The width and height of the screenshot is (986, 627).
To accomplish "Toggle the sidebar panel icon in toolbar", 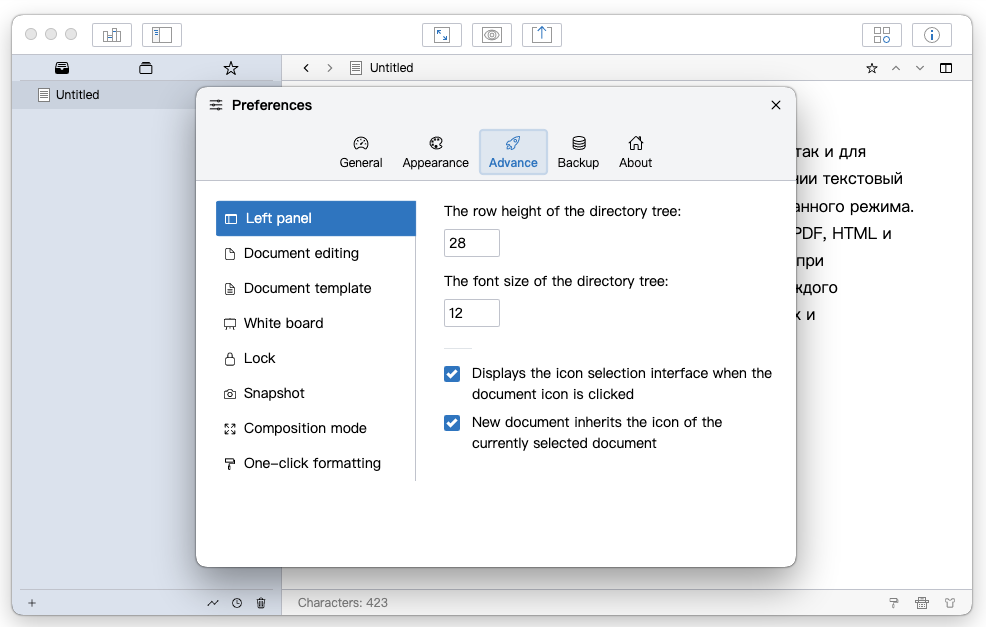I will (161, 35).
